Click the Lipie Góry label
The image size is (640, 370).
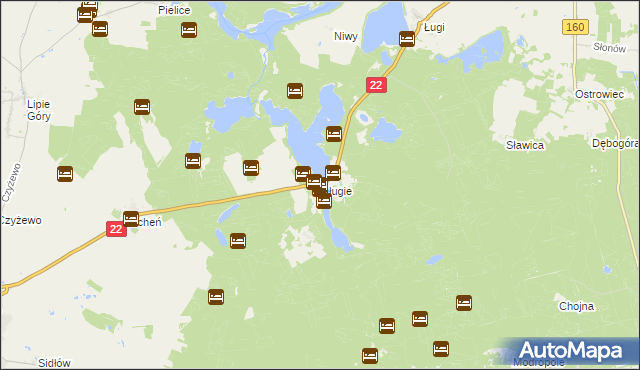[x=39, y=110]
